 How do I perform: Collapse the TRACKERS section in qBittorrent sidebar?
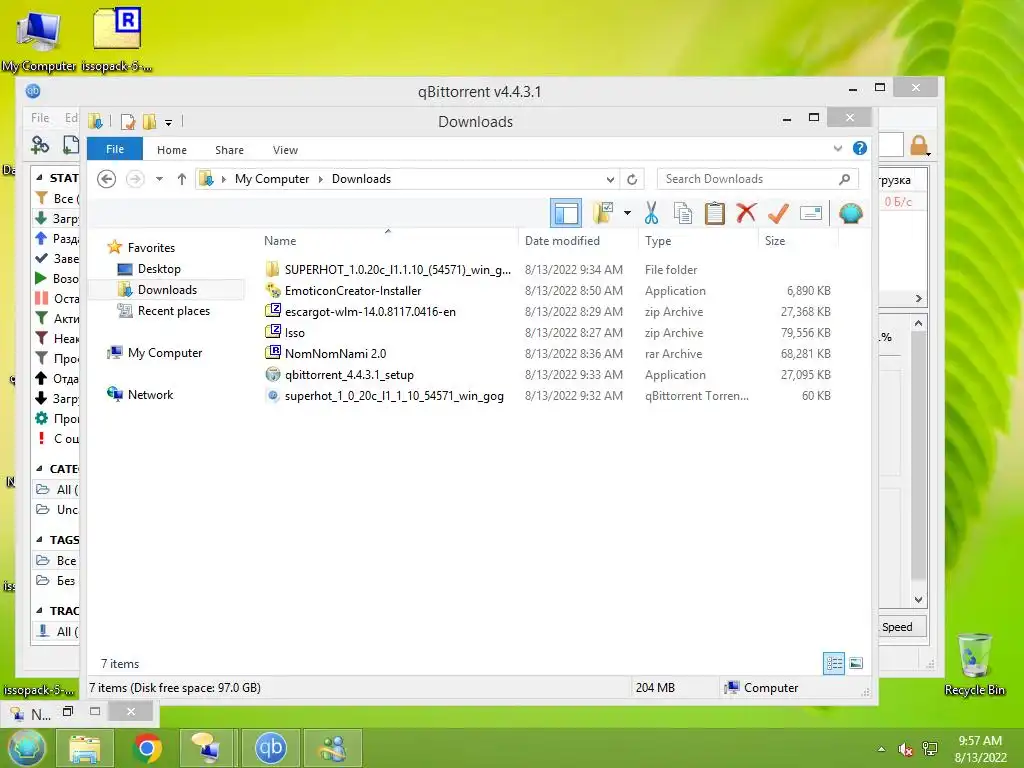pyautogui.click(x=39, y=611)
